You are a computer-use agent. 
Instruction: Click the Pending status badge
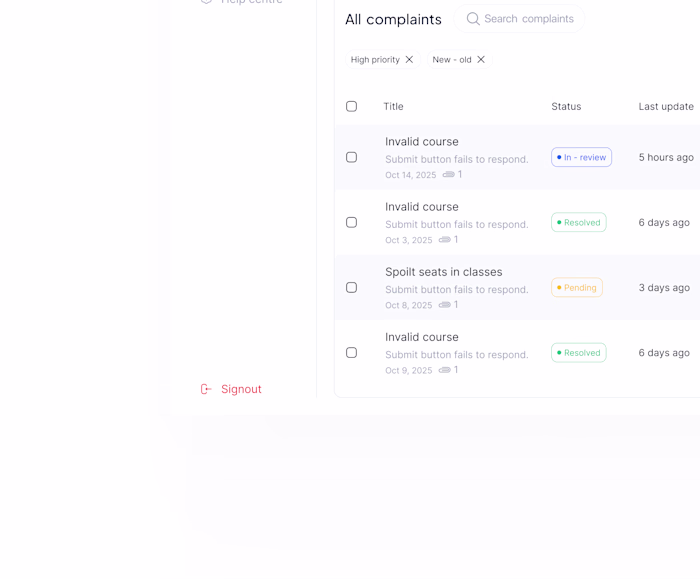[x=577, y=287]
